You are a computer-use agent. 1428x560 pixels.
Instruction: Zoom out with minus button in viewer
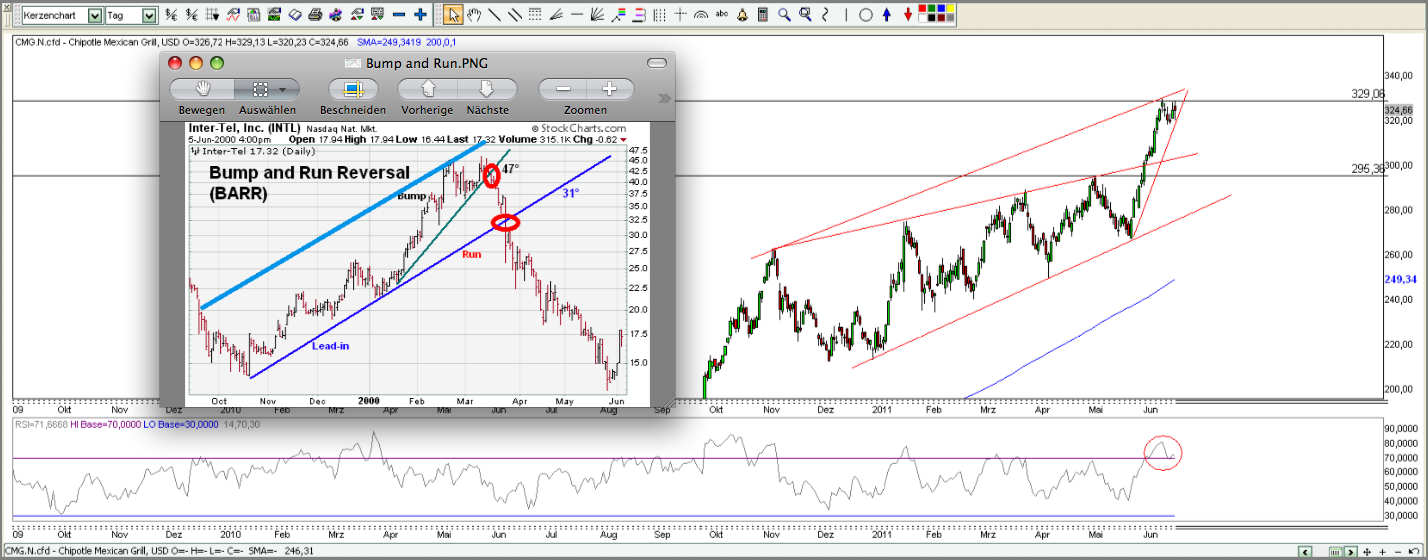tap(561, 89)
